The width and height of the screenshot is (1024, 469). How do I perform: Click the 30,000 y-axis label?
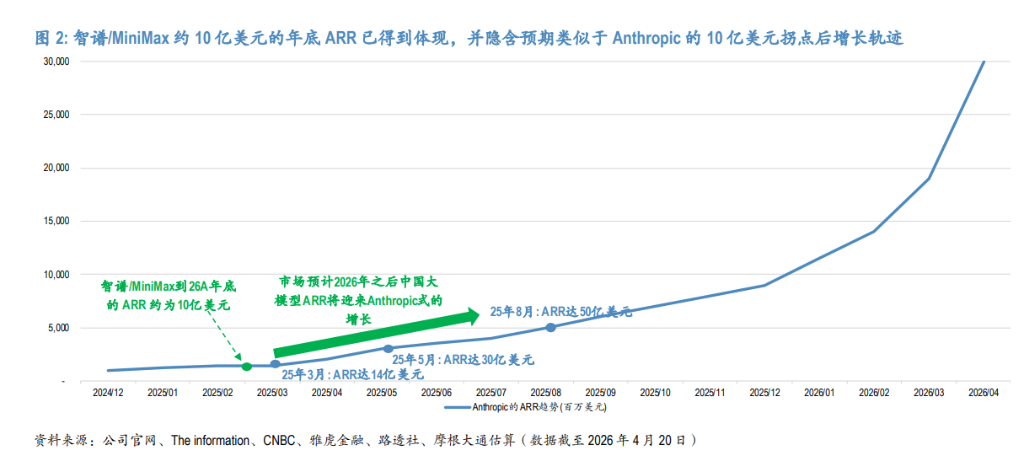53,61
